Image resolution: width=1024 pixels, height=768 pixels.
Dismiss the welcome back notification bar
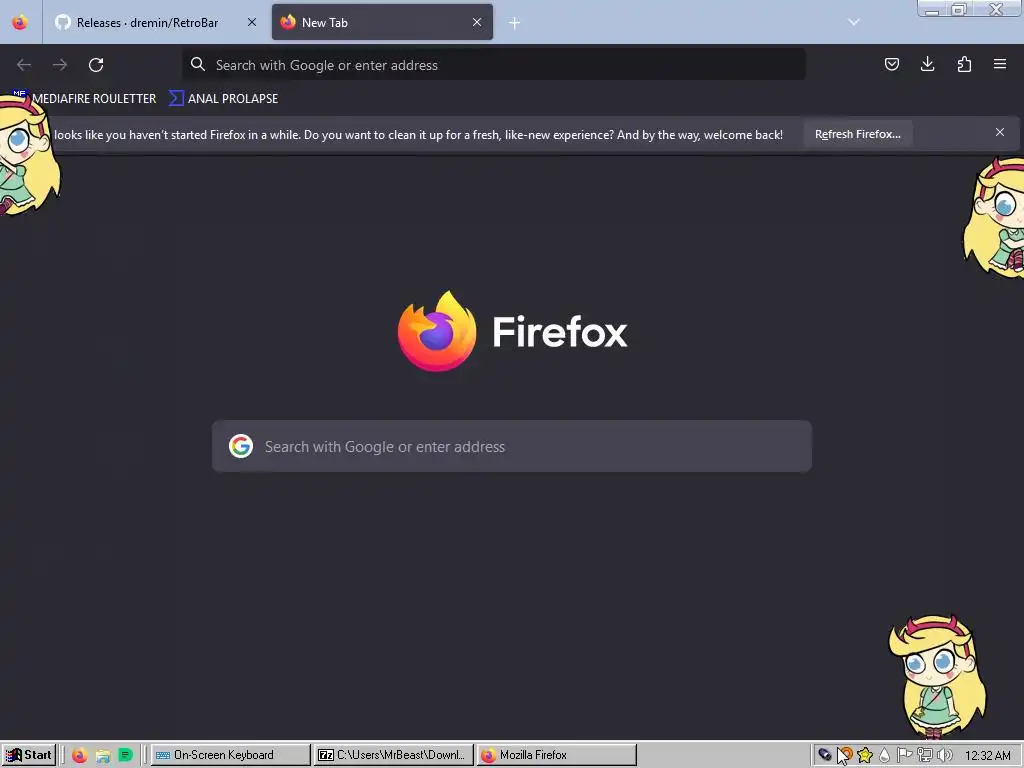(1000, 133)
